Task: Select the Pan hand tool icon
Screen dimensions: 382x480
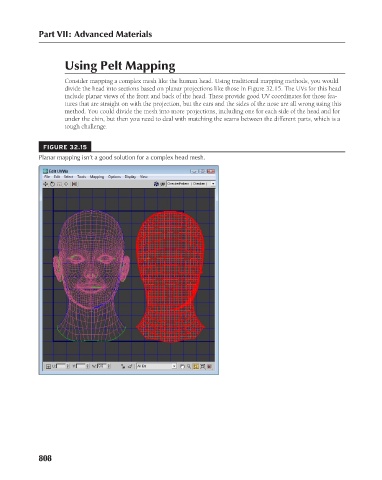Action: coord(182,366)
